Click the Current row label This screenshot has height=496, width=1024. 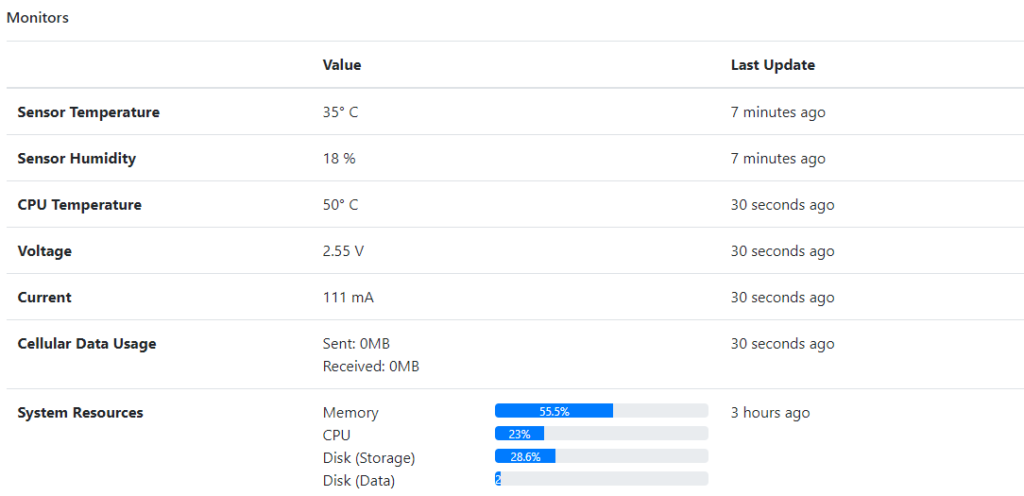tap(44, 298)
